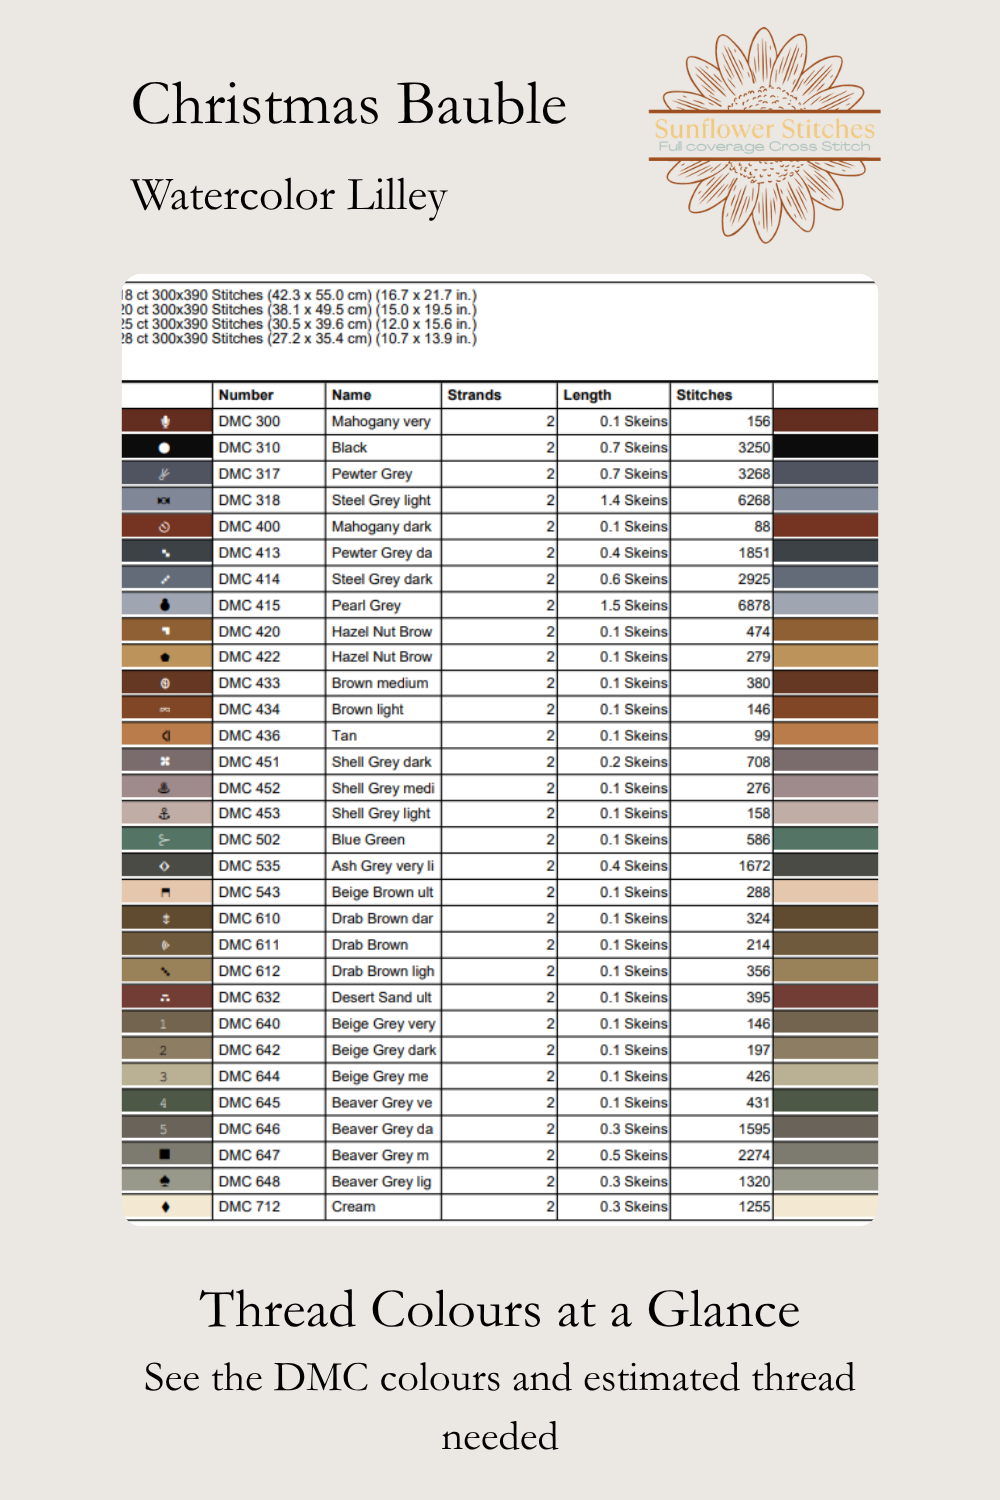The image size is (1000, 1500).
Task: Click the 'Pearl Grey' name cell
Action: point(383,605)
